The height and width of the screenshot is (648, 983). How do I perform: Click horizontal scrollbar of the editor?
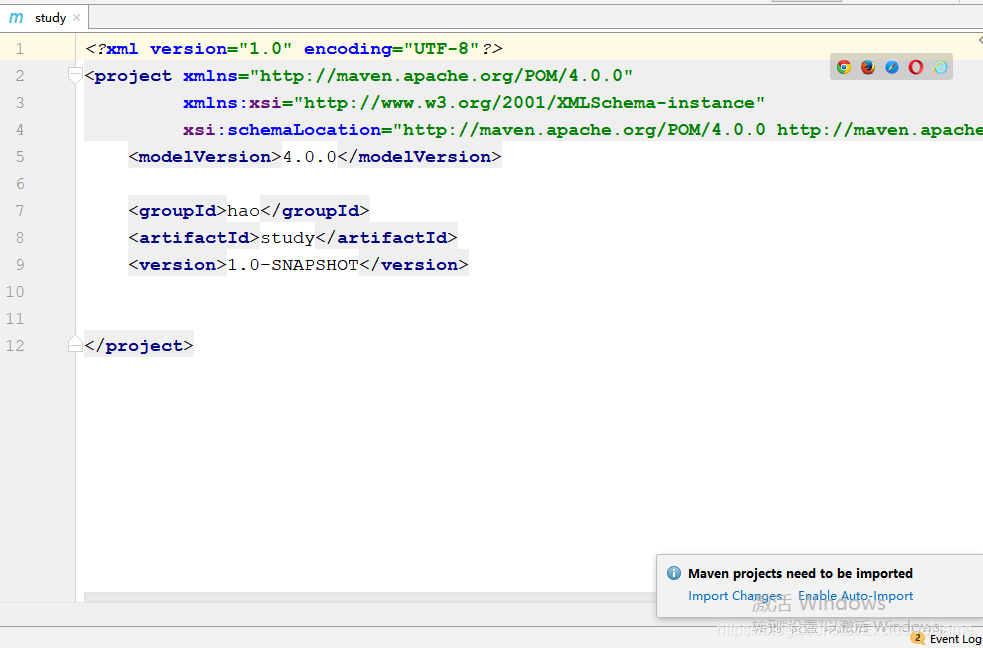(x=370, y=597)
